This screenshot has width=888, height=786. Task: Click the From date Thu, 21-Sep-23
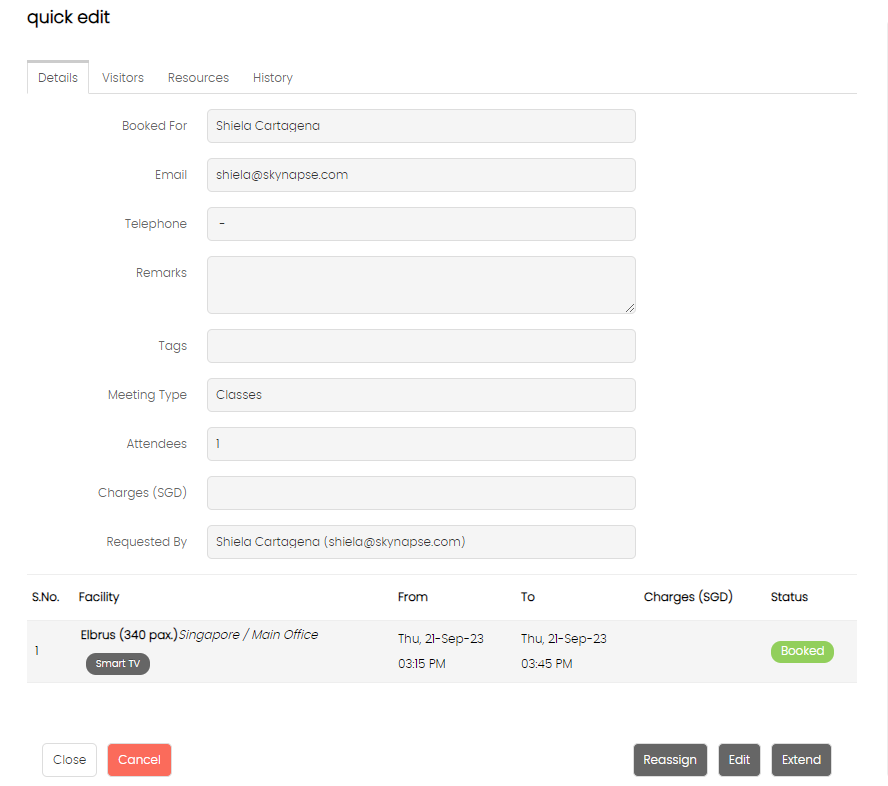(x=441, y=639)
